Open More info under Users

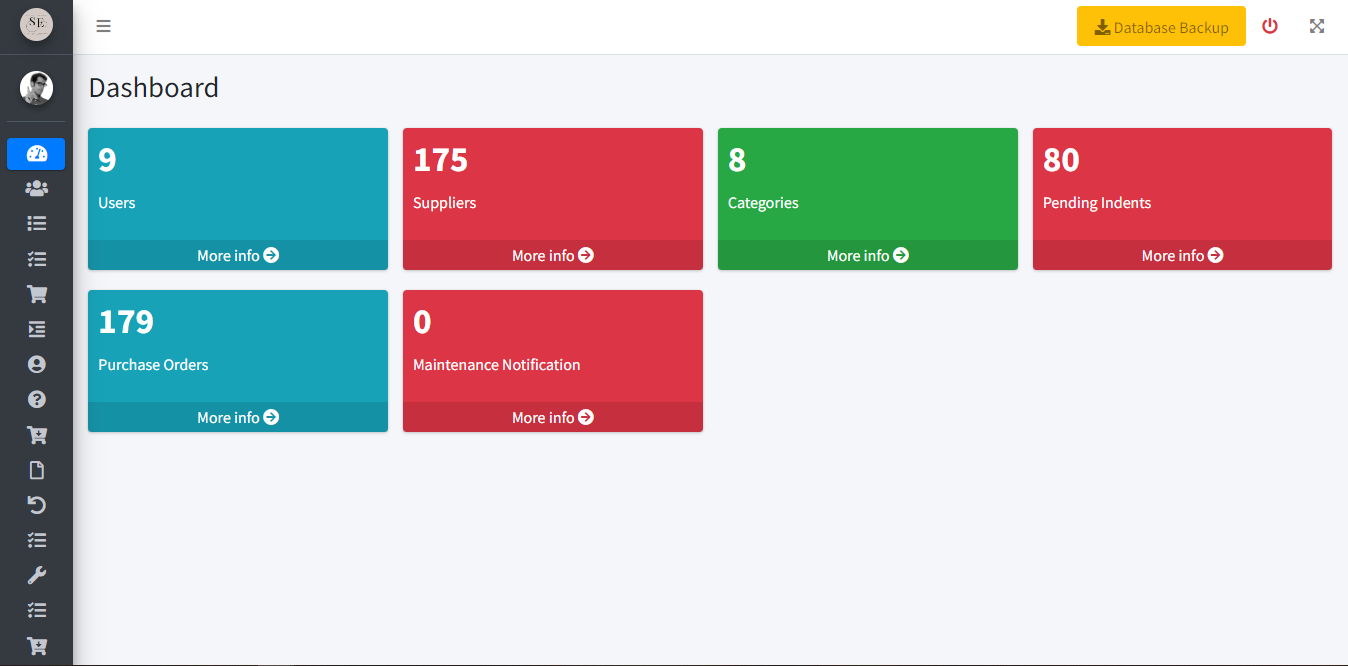tap(238, 255)
